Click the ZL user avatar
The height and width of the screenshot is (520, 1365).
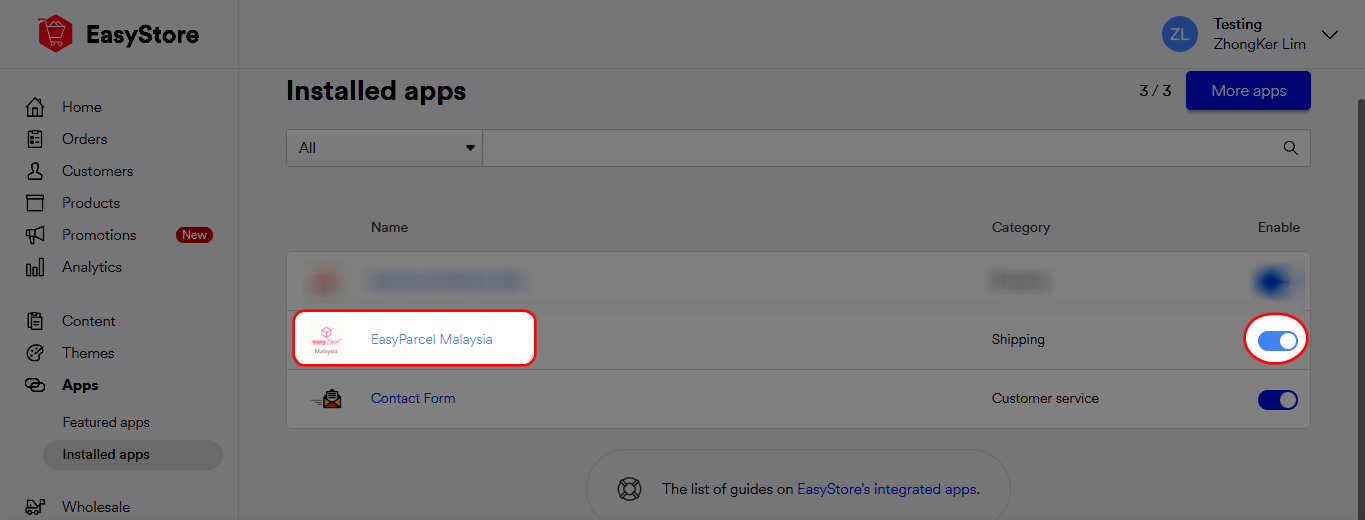[1180, 34]
